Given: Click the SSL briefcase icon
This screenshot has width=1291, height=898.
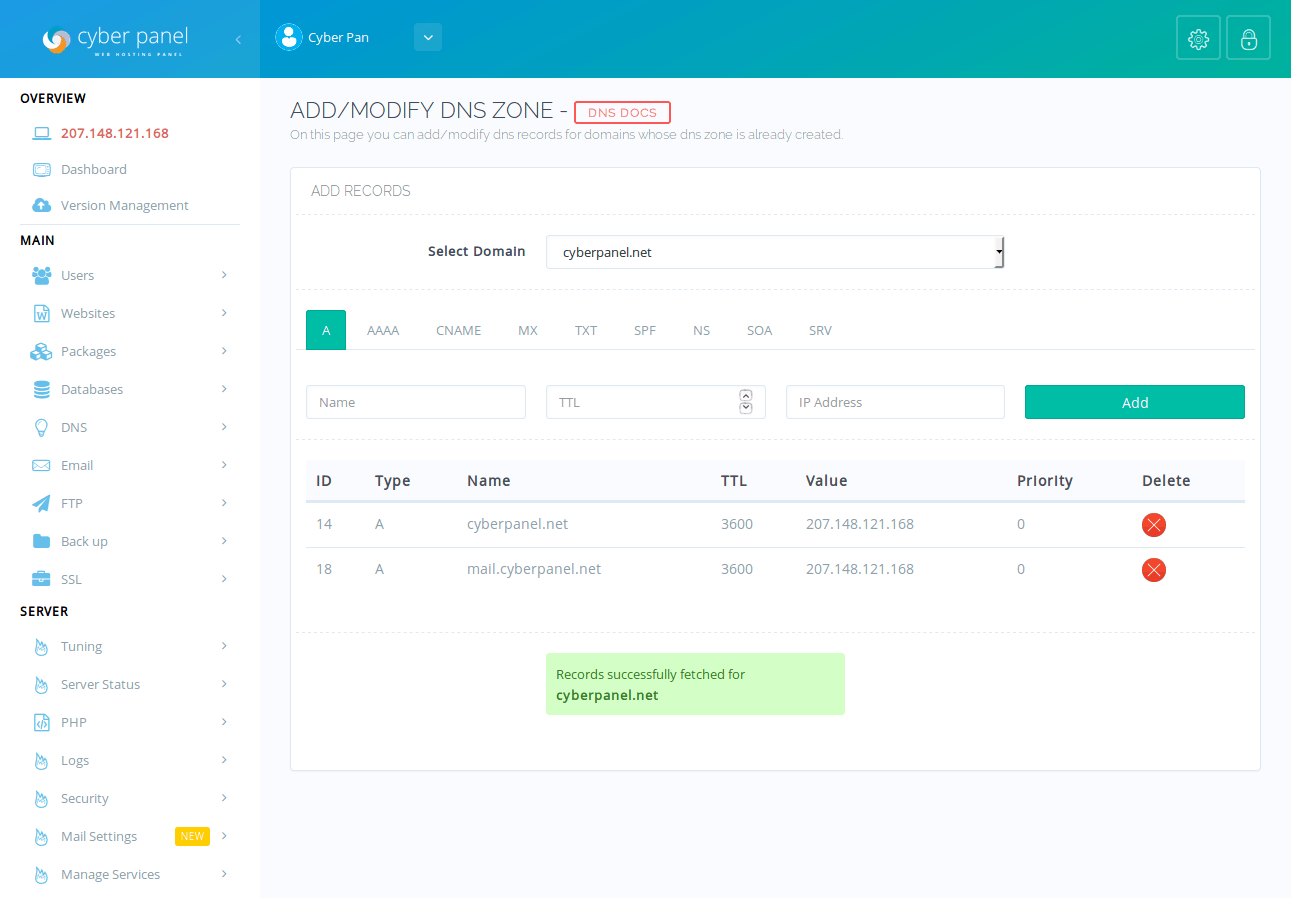Looking at the screenshot, I should pyautogui.click(x=41, y=579).
